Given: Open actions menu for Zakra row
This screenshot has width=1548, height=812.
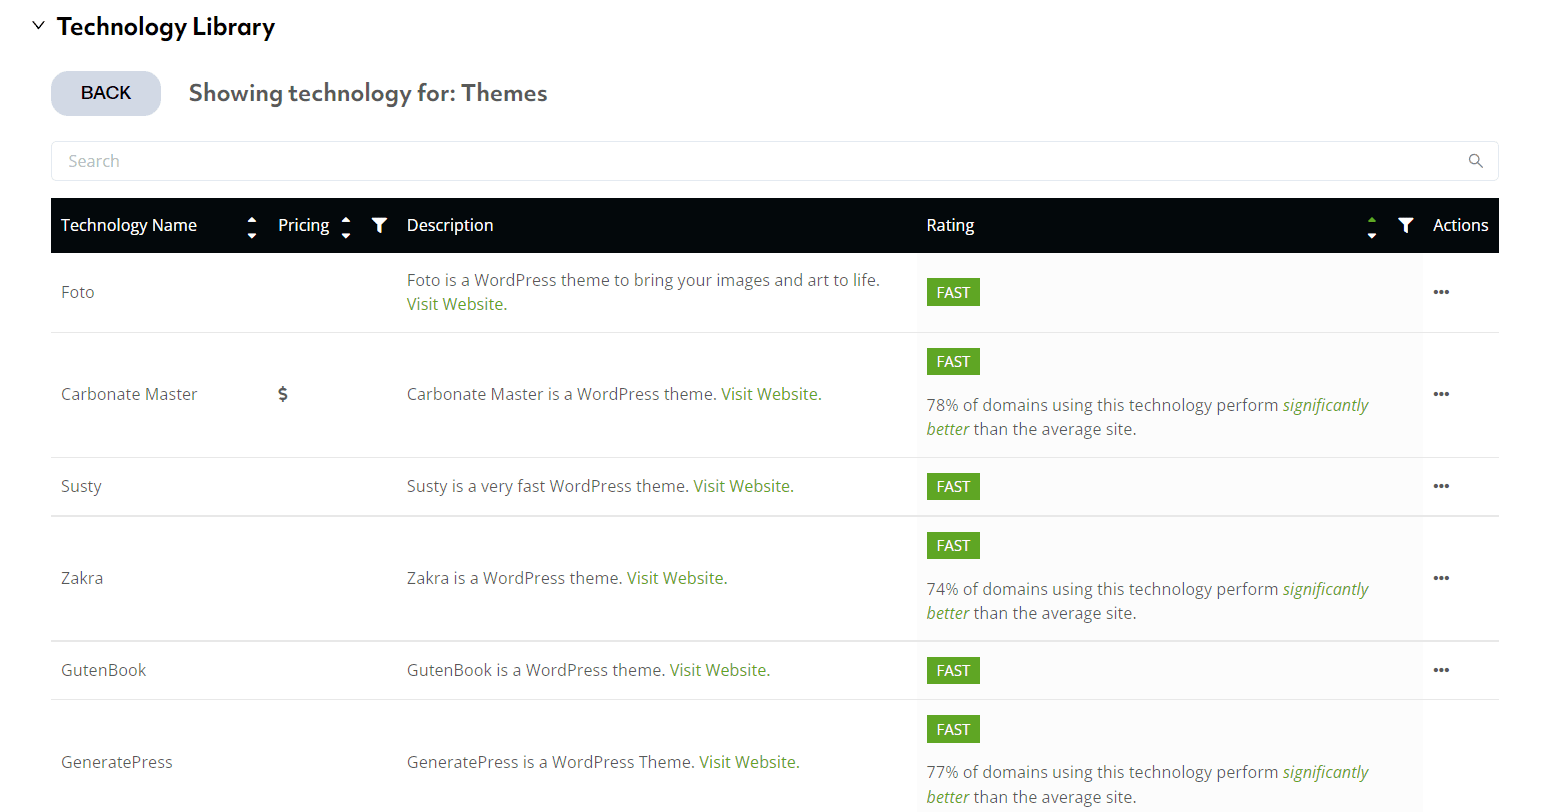Looking at the screenshot, I should tap(1441, 578).
